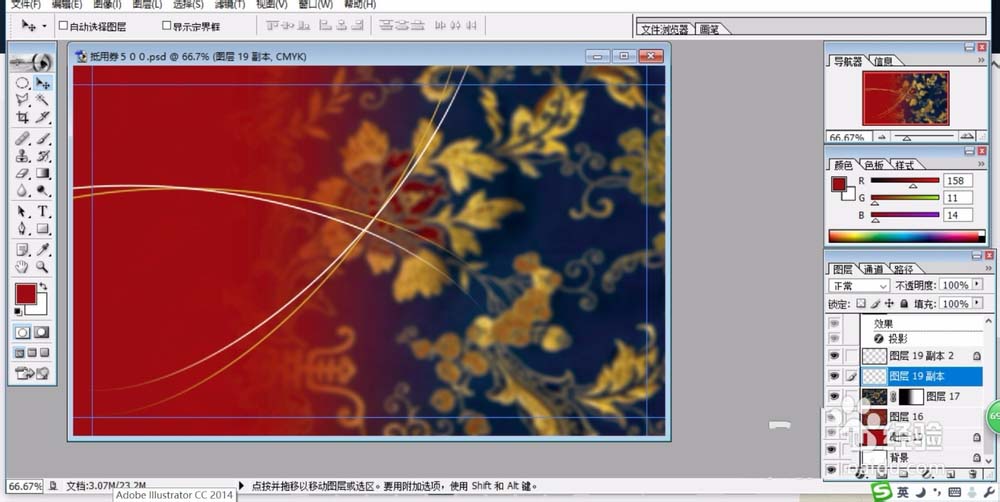Select the Gradient tool
The height and width of the screenshot is (502, 1000).
pyautogui.click(x=43, y=173)
